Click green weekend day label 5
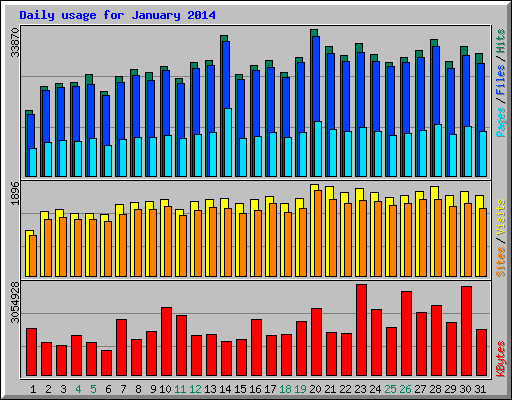This screenshot has height=400, width=512. pyautogui.click(x=93, y=389)
